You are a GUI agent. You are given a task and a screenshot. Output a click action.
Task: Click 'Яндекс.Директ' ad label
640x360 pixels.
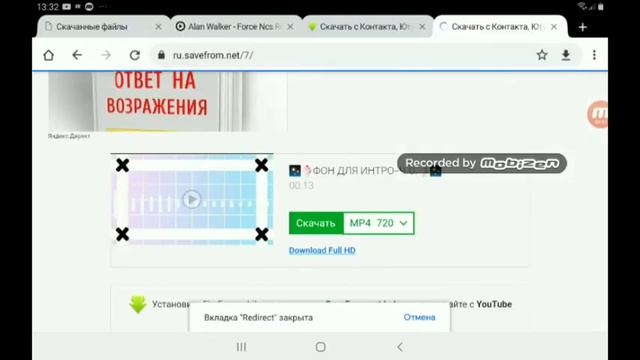(x=69, y=136)
